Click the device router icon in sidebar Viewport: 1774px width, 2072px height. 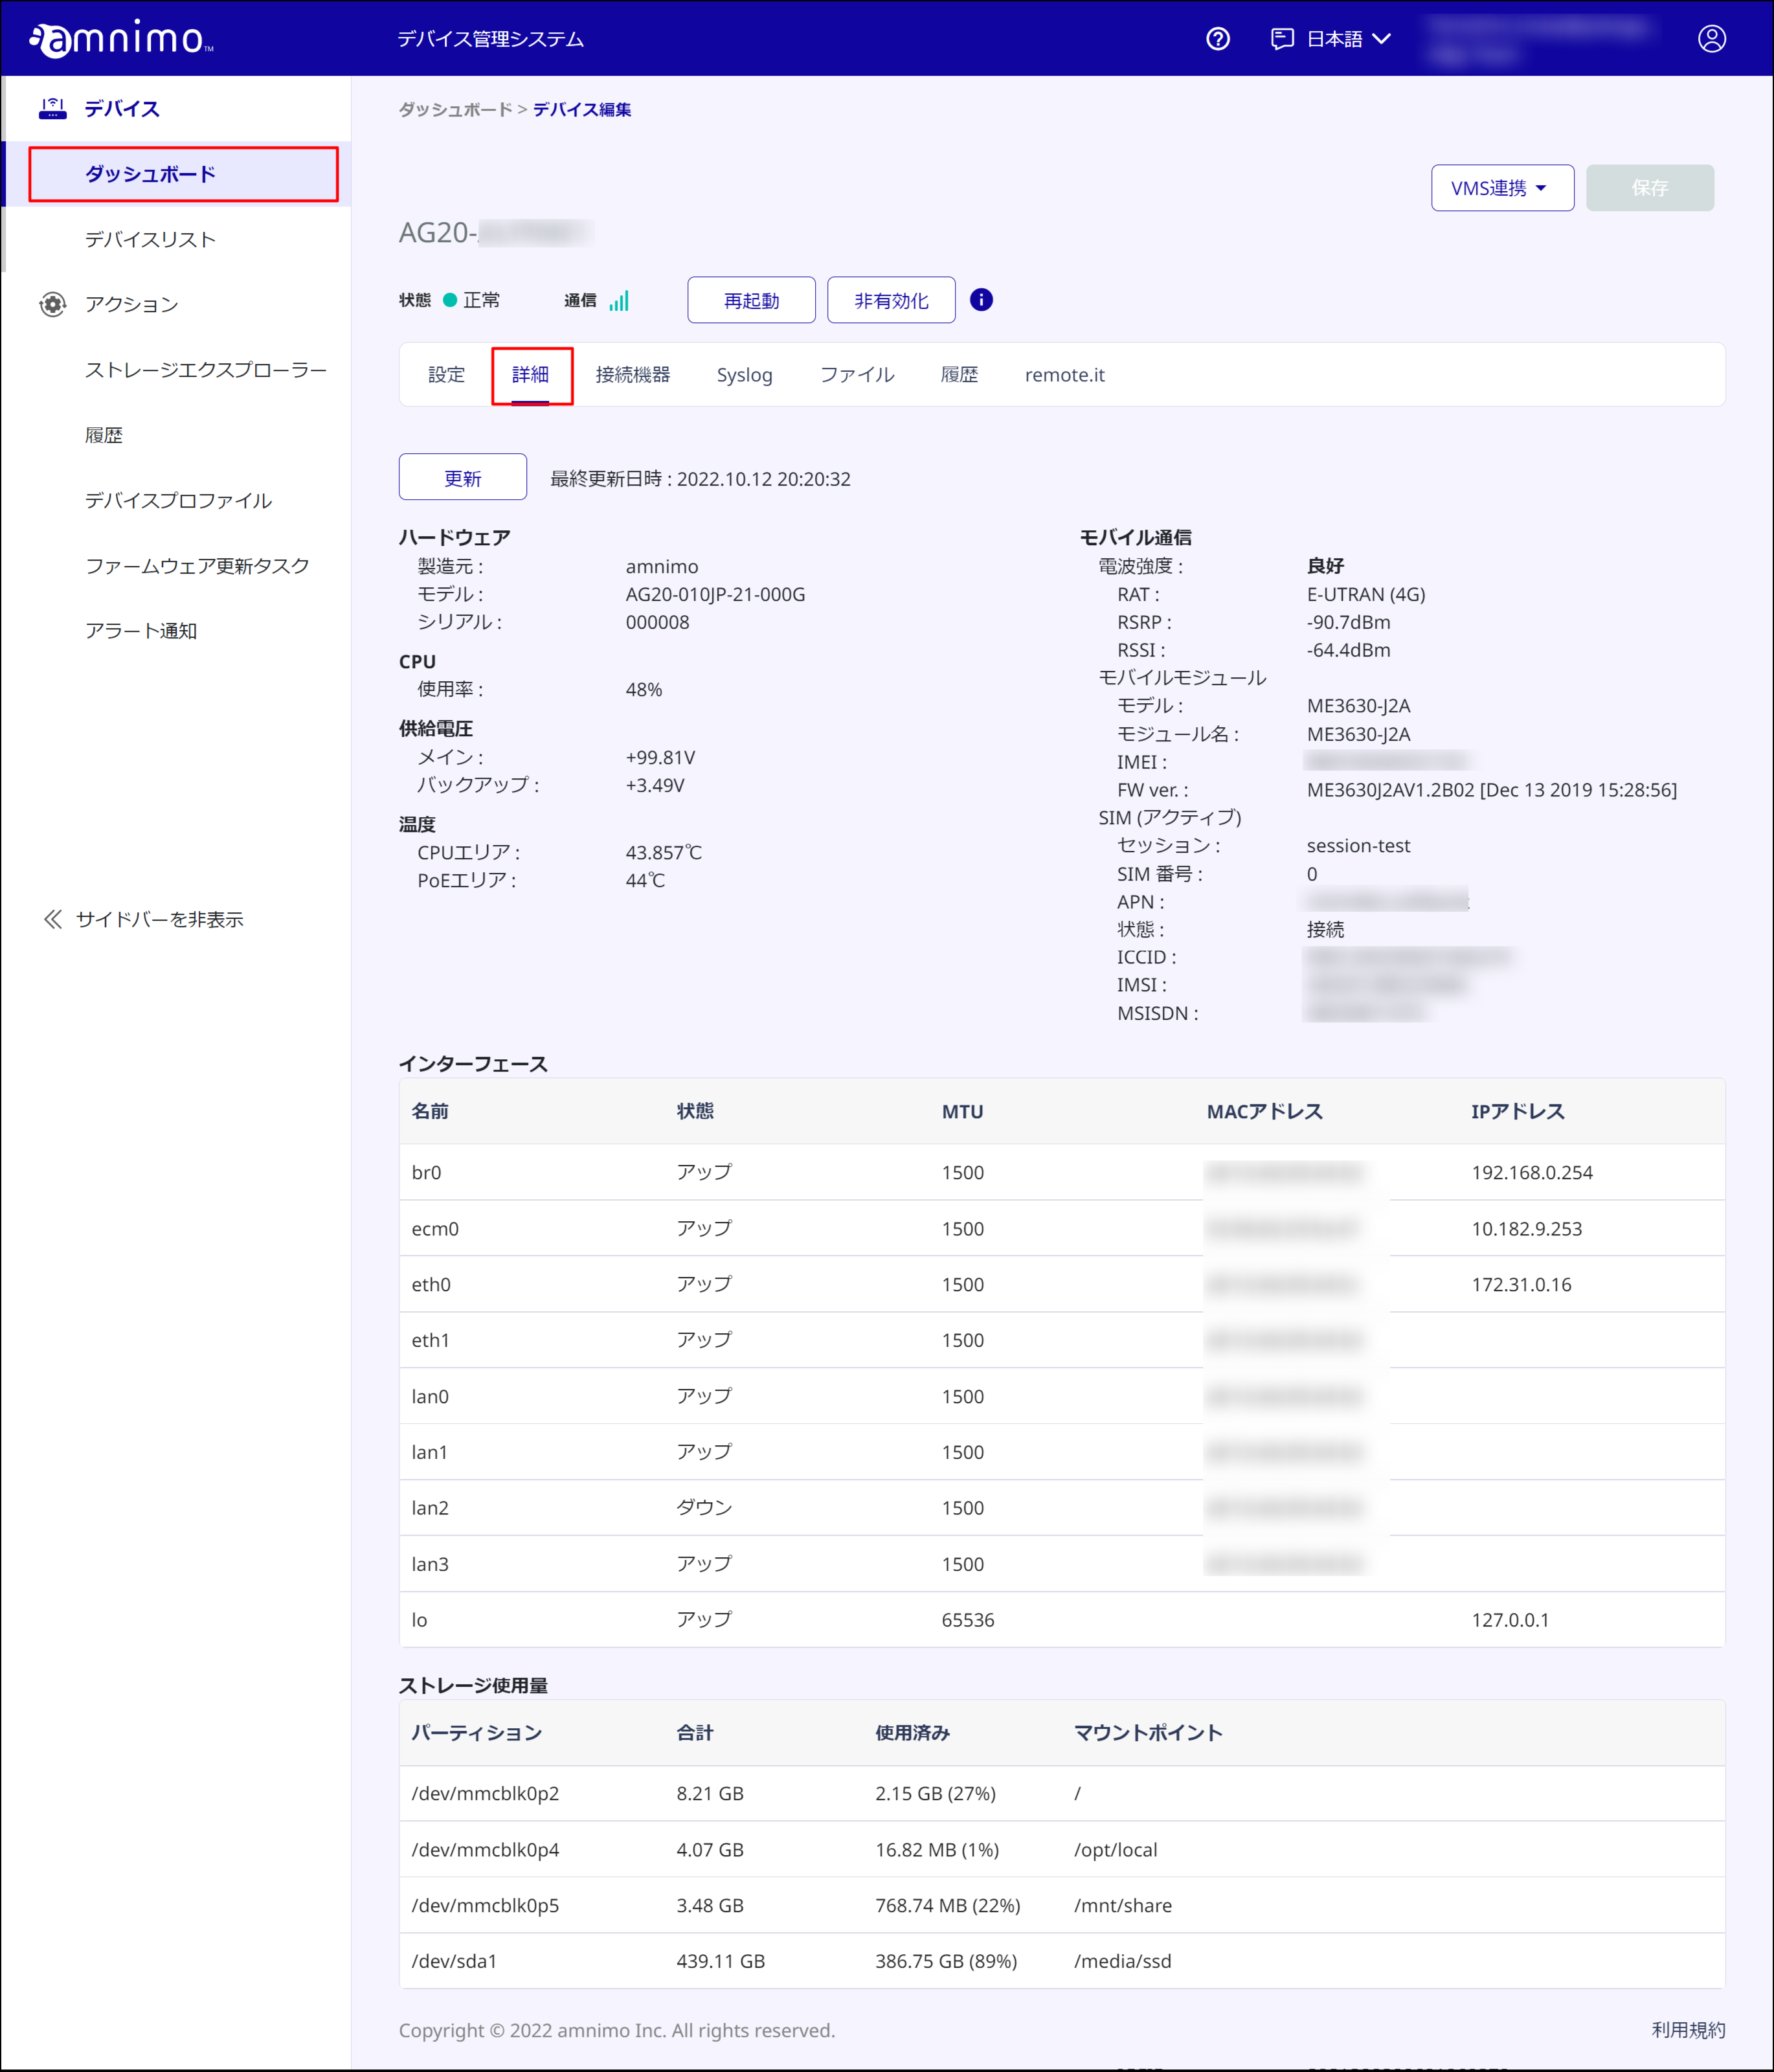point(52,108)
